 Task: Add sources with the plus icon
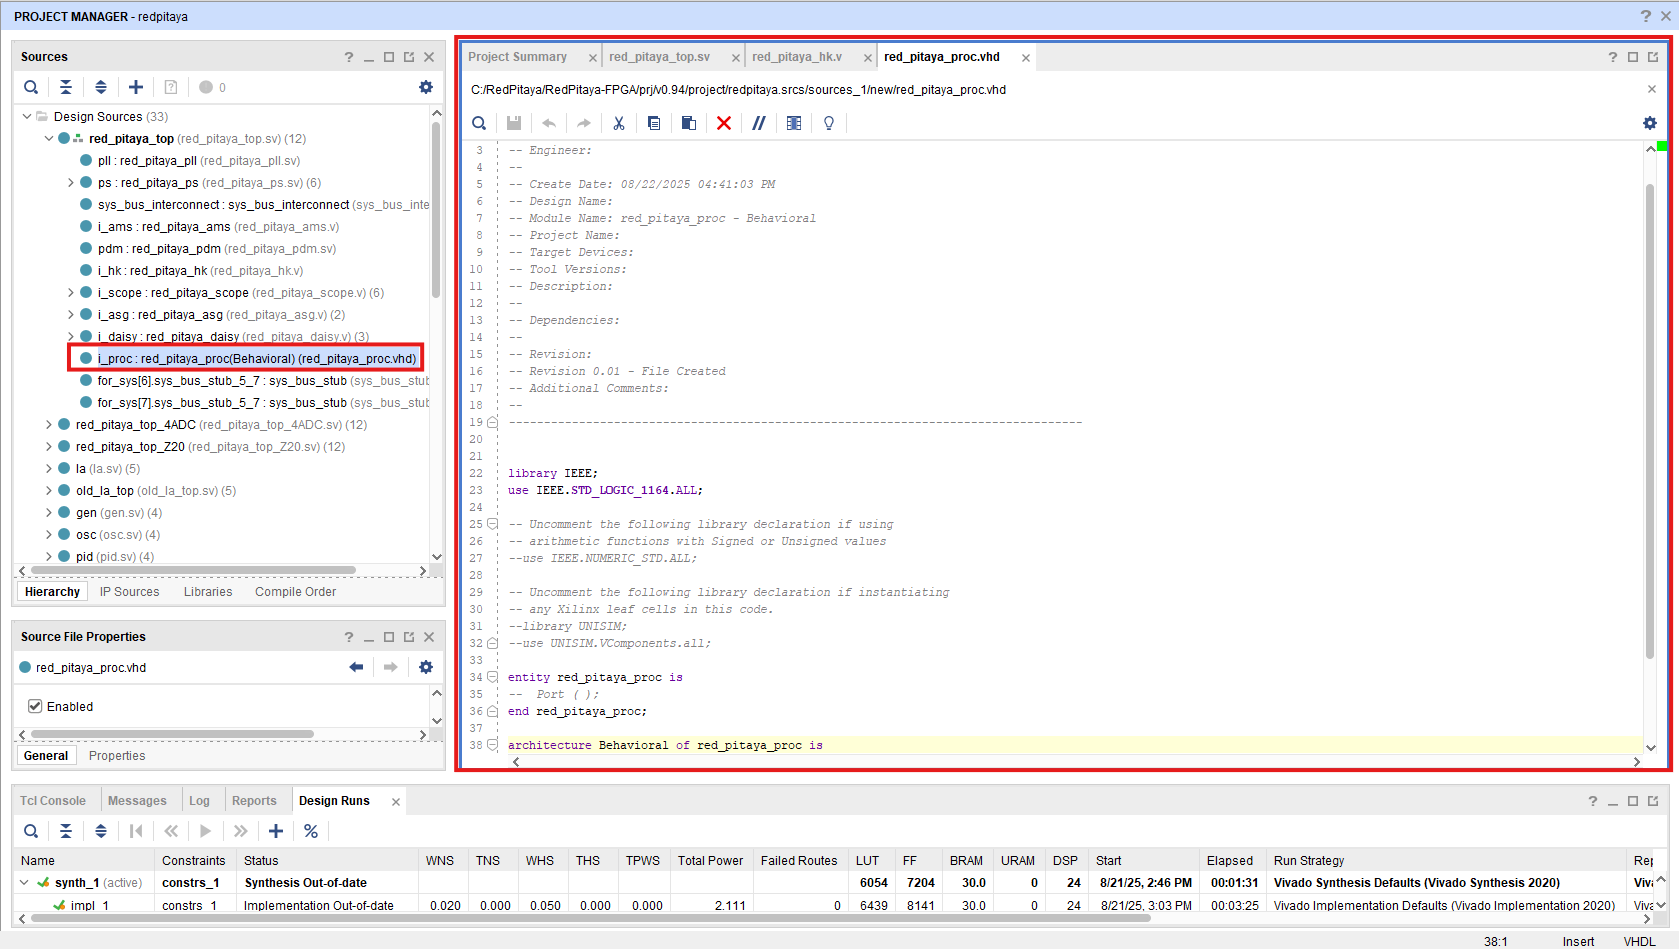point(136,87)
